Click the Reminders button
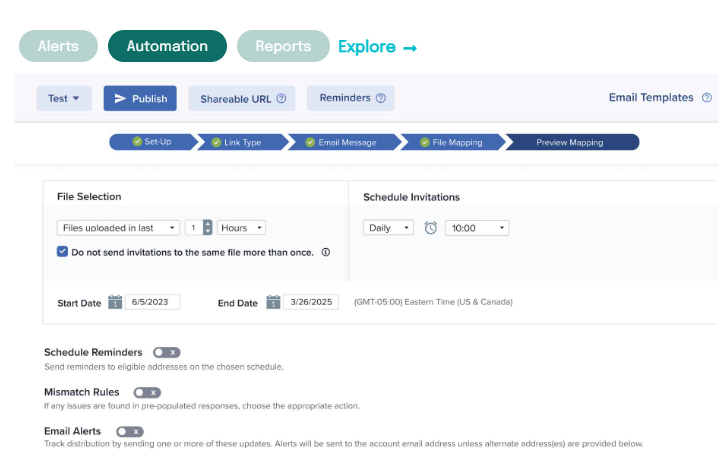 350,98
